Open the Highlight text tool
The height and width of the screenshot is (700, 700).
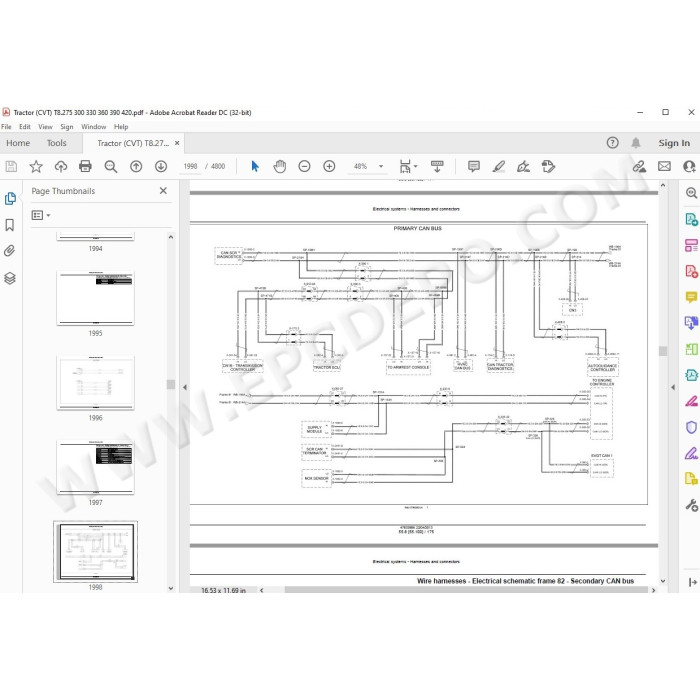pos(499,167)
